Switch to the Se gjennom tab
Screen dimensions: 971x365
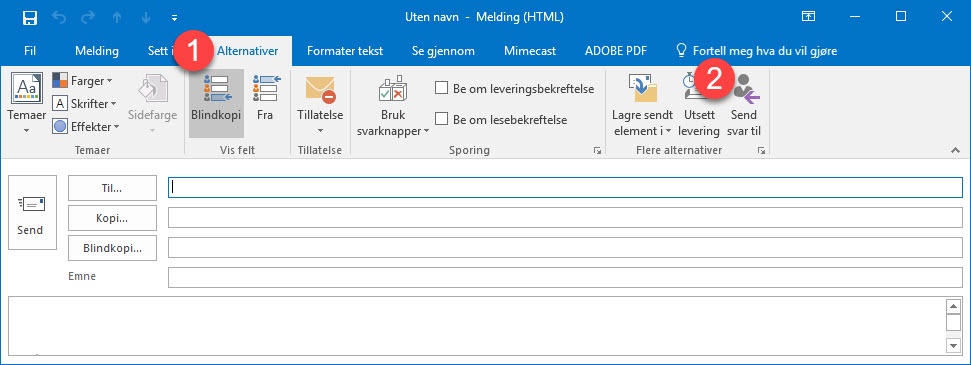point(443,51)
